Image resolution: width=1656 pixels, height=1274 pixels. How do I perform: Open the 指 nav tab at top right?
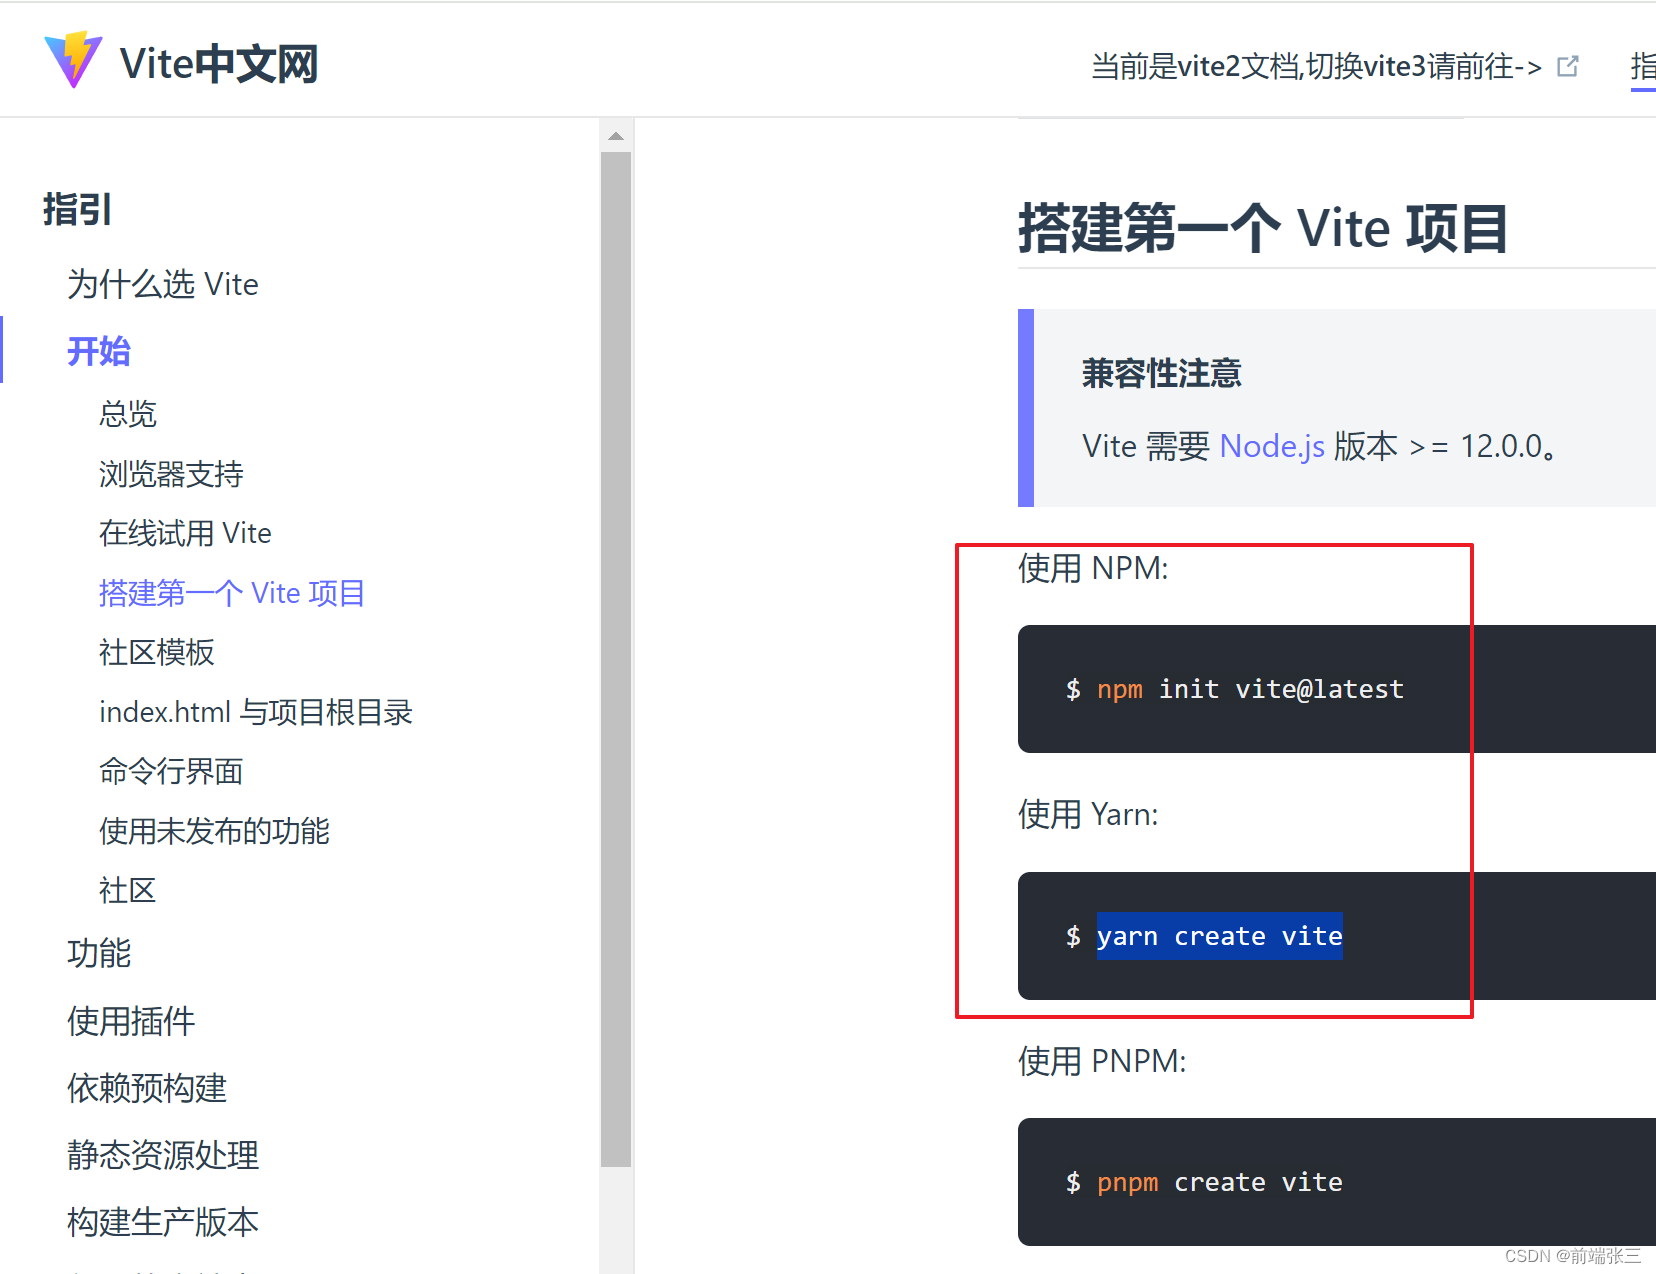click(x=1643, y=66)
